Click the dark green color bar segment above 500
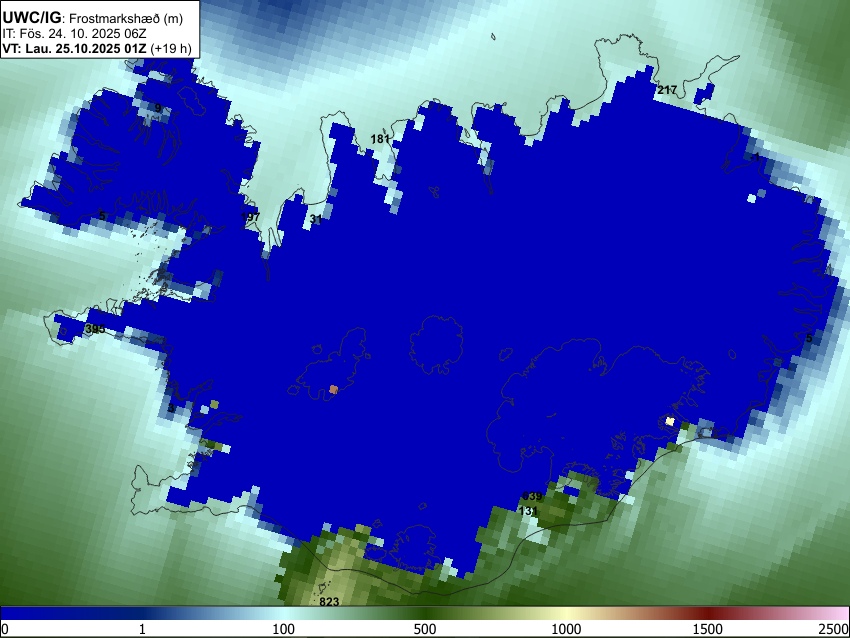 pos(425,613)
